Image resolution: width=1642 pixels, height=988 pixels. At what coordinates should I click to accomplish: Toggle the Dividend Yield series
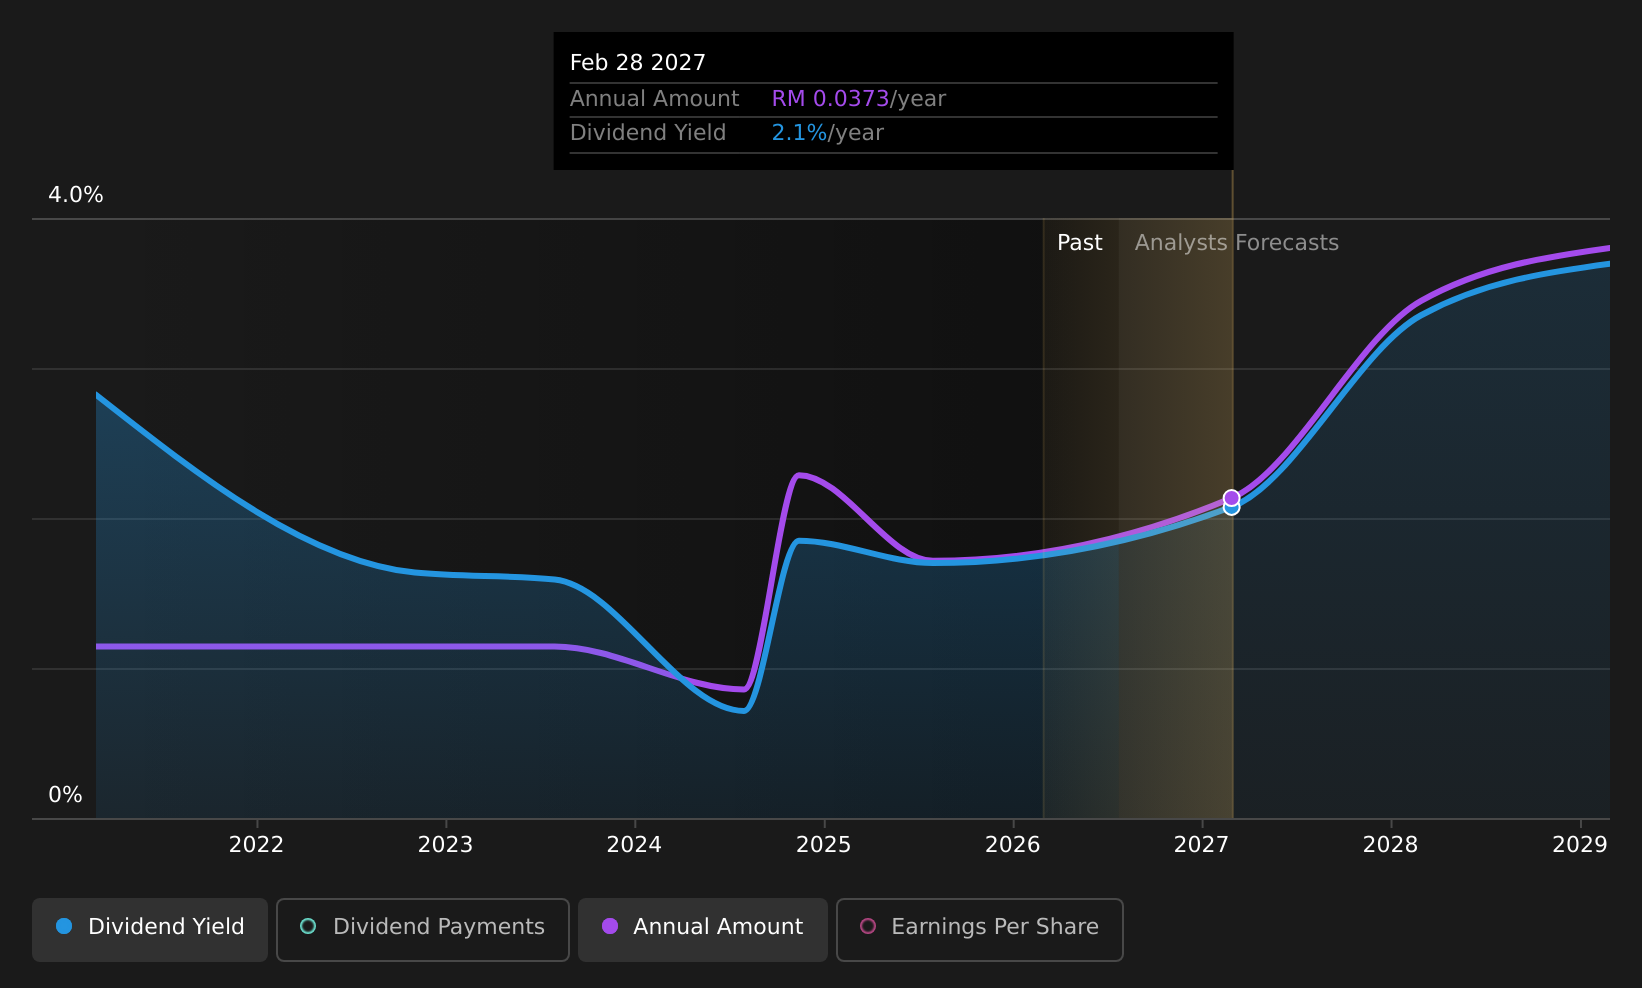pos(150,929)
